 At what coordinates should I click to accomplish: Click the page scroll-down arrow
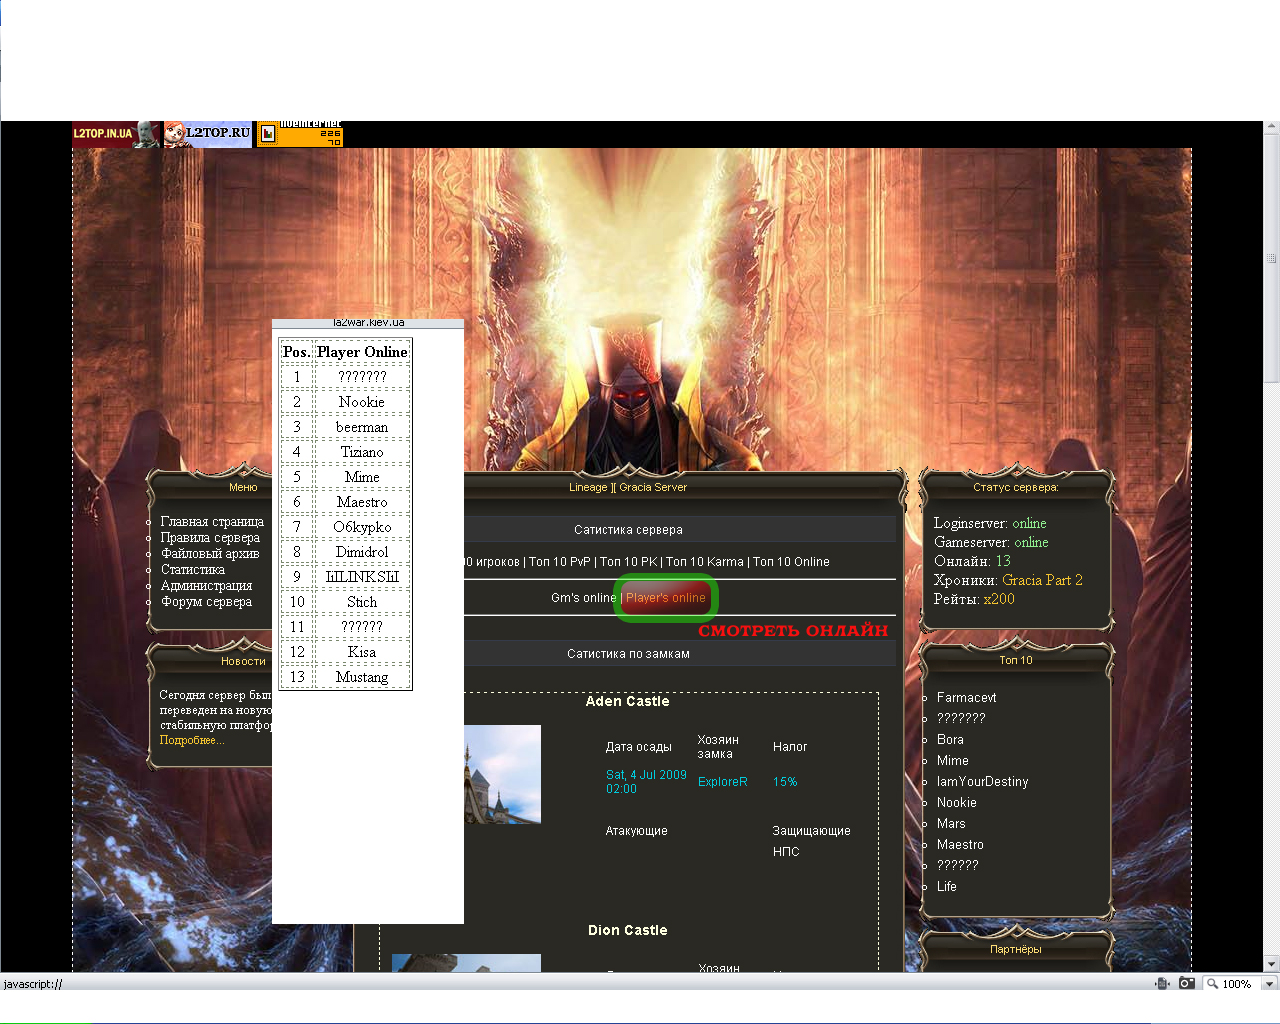[x=1271, y=964]
